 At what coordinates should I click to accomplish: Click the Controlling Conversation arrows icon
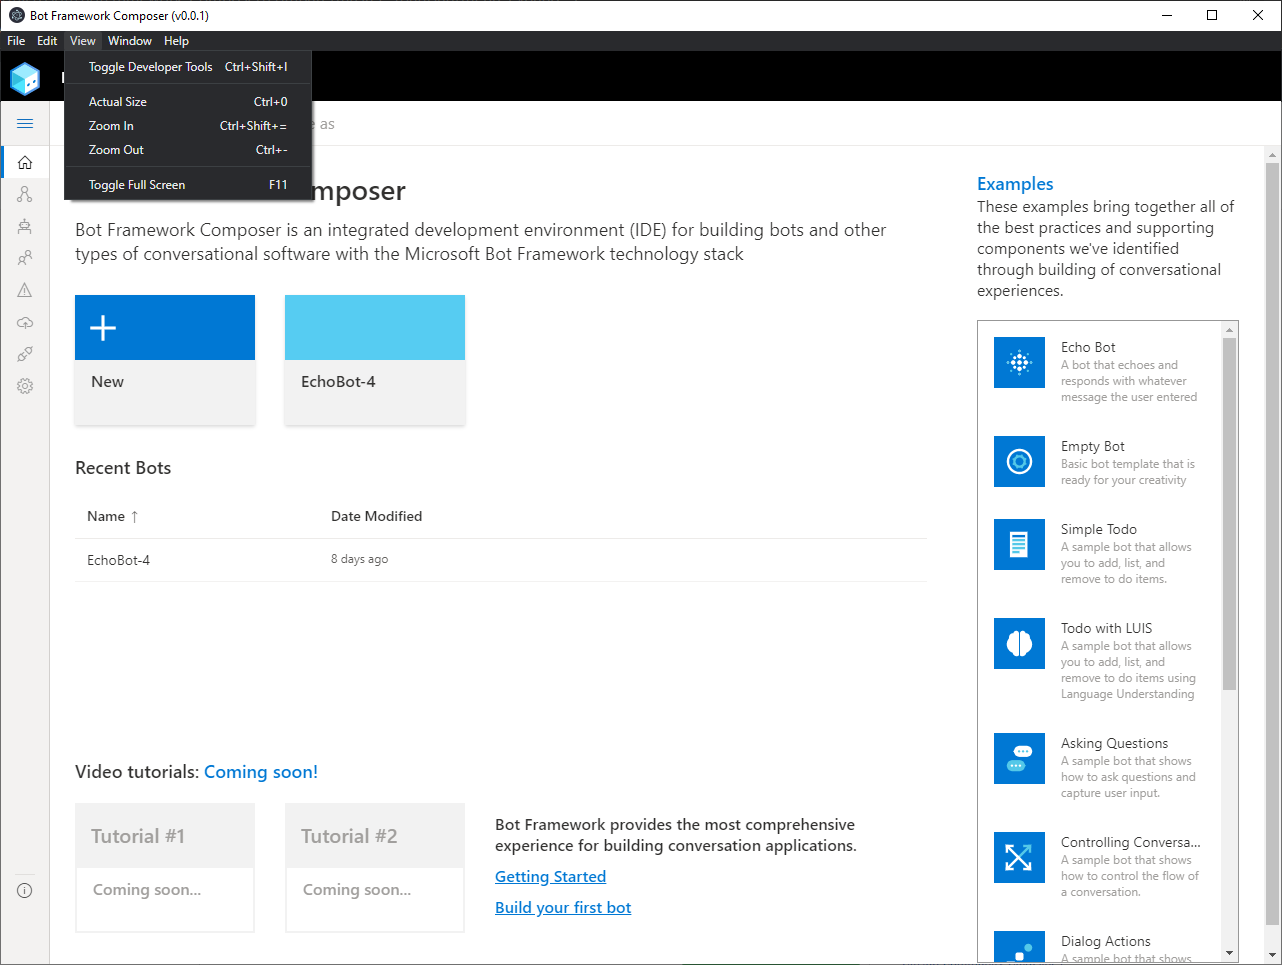coord(1019,858)
